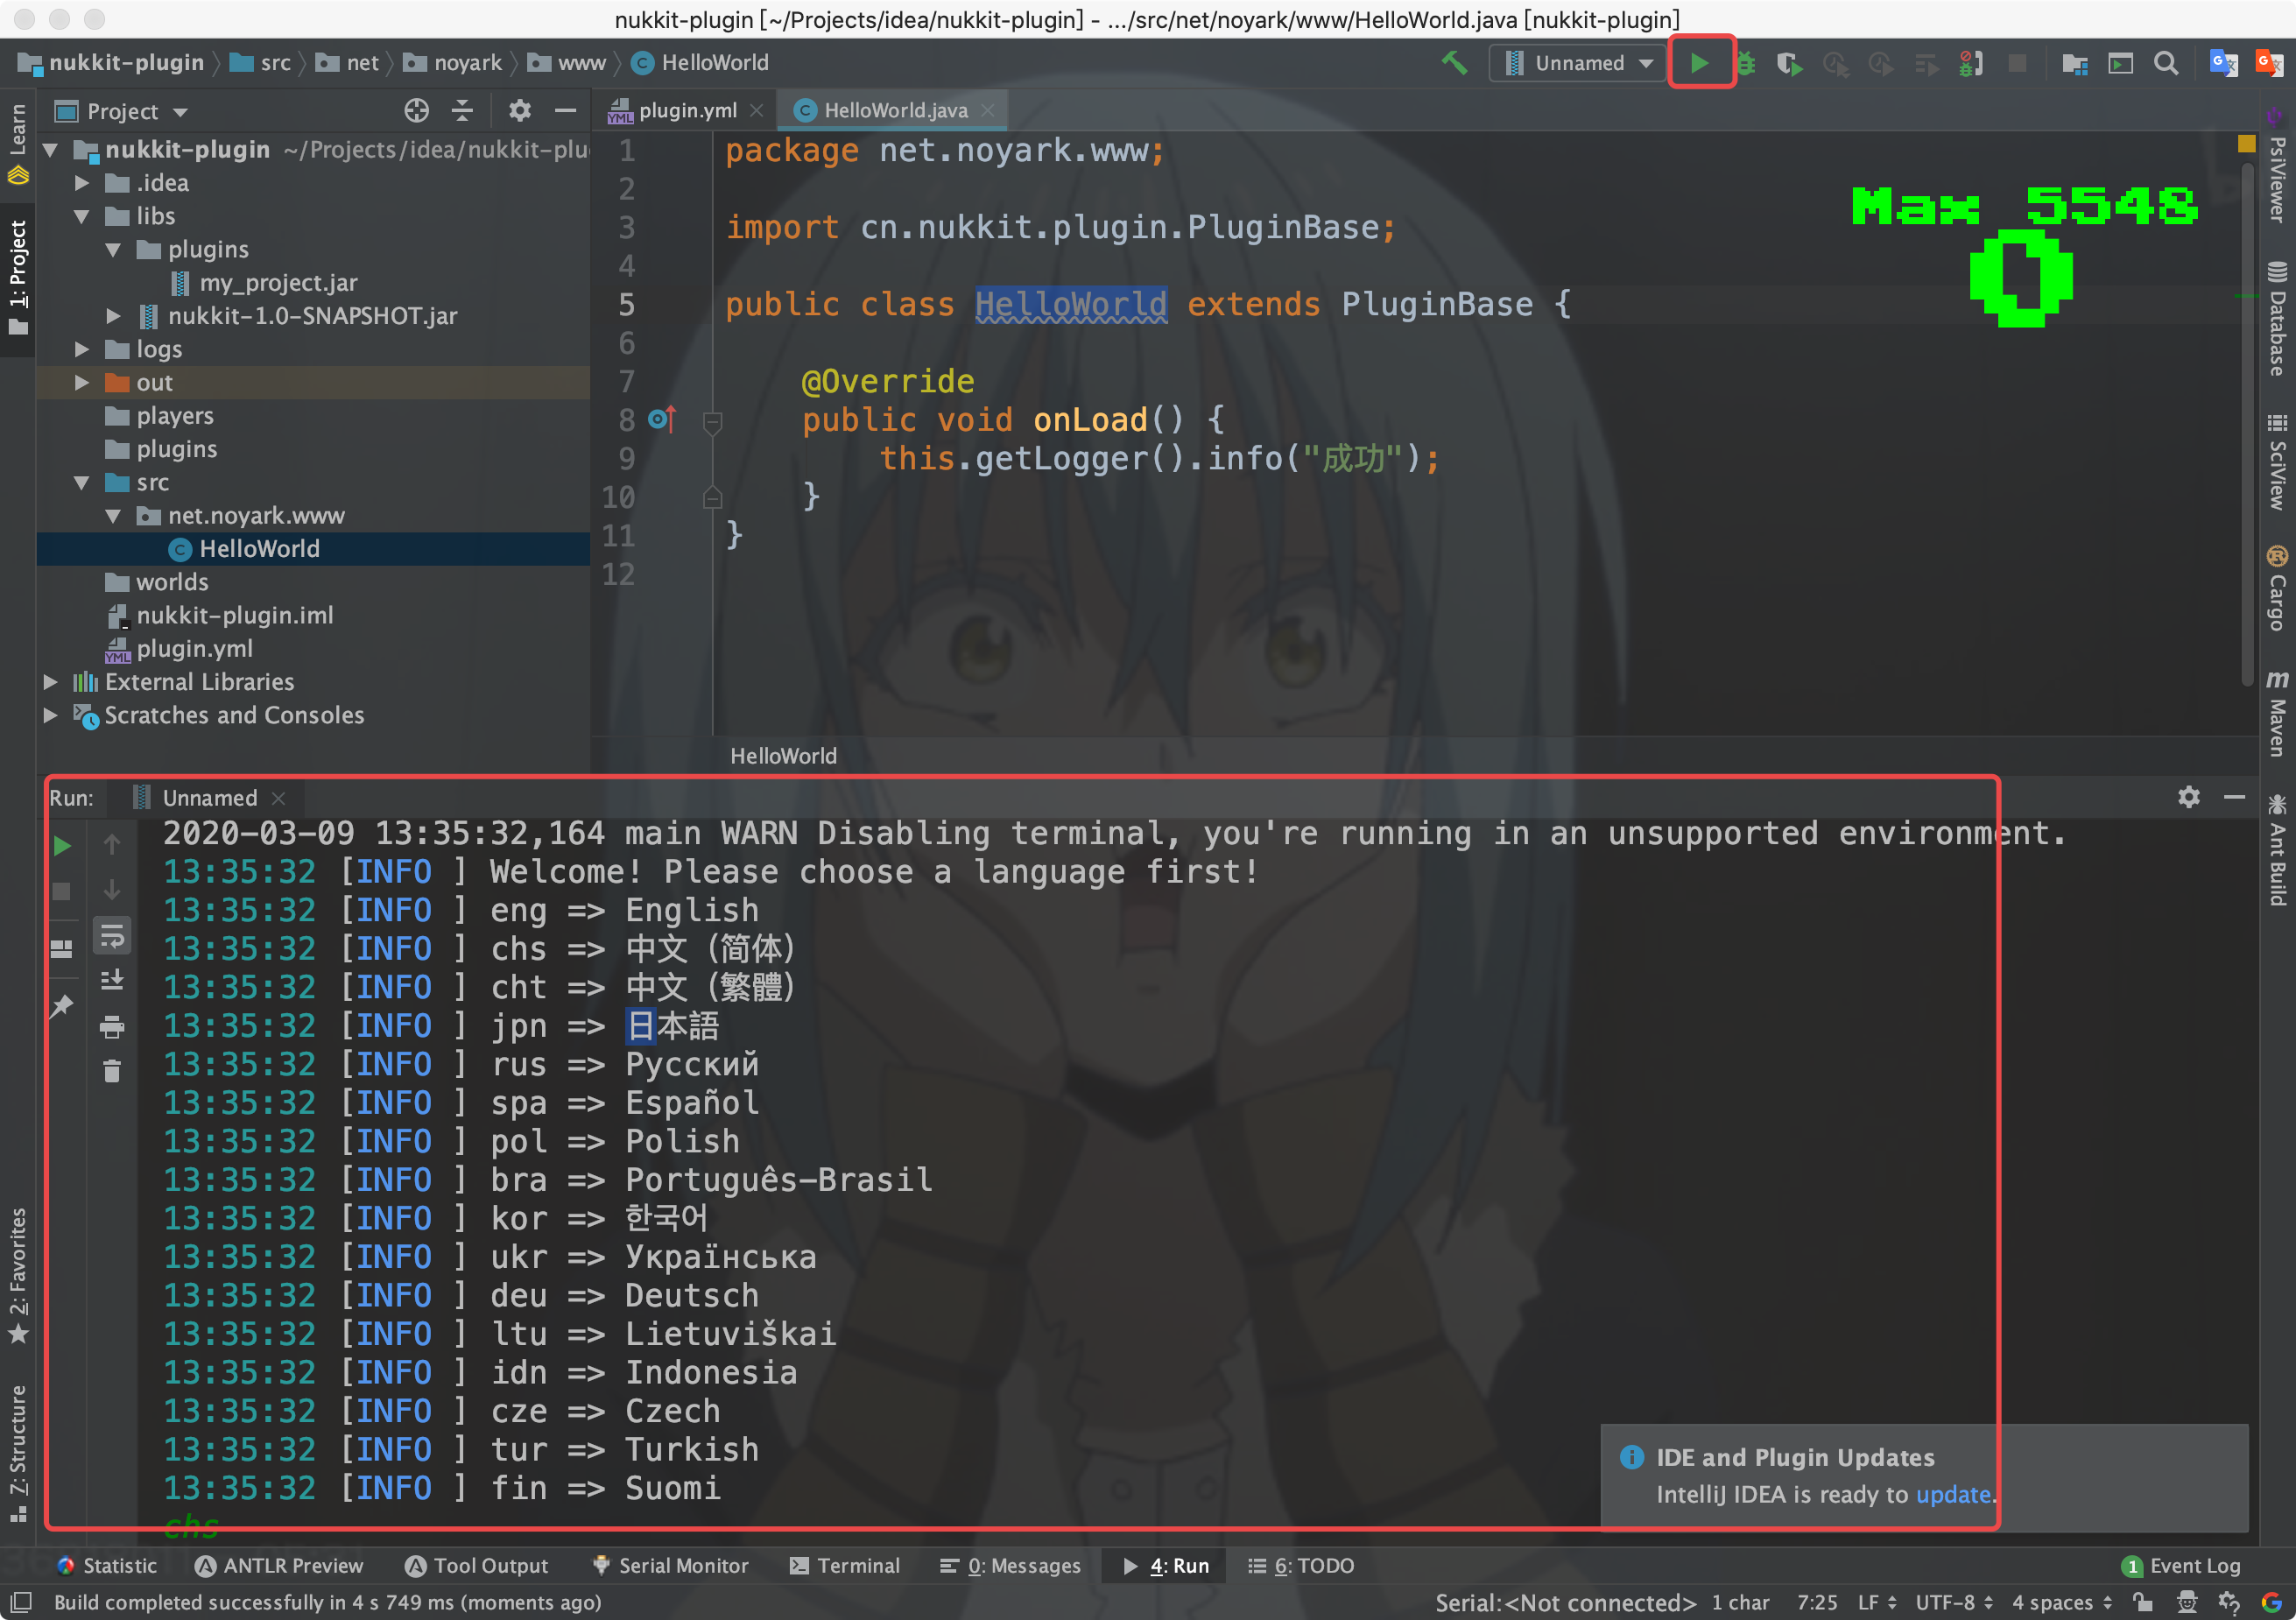Click the green Run button in toolbar
2296x1620 pixels.
1699,63
